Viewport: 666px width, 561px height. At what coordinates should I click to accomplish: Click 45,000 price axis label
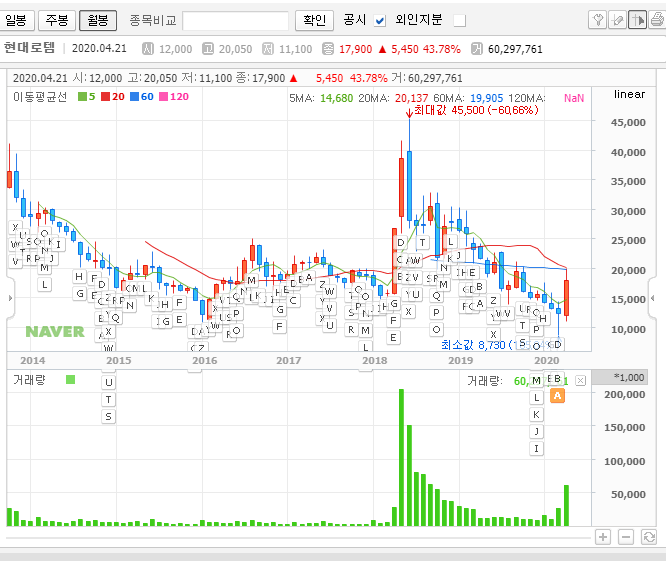[x=628, y=122]
